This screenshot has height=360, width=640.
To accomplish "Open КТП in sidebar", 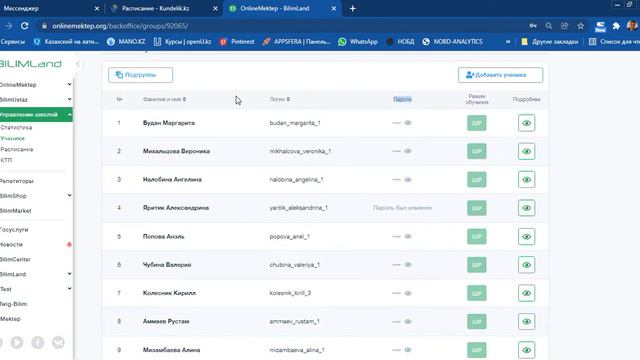I will click(6, 160).
